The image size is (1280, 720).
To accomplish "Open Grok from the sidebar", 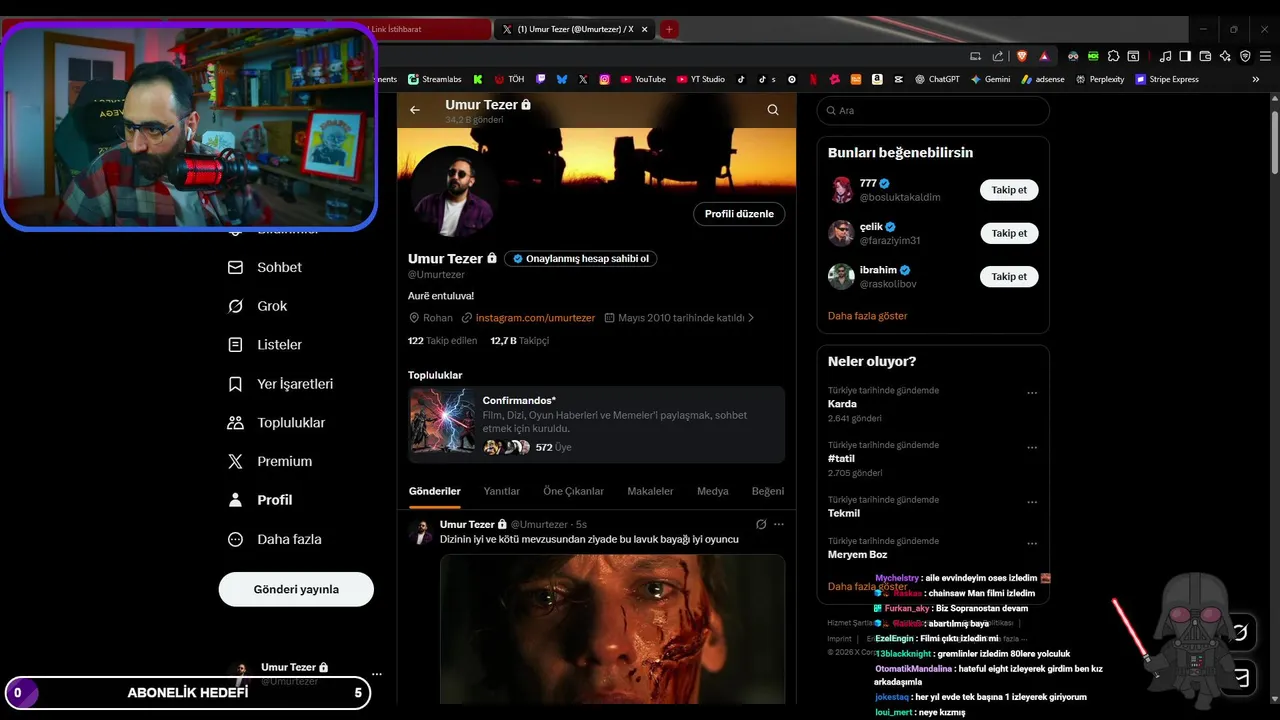I will (x=258, y=306).
